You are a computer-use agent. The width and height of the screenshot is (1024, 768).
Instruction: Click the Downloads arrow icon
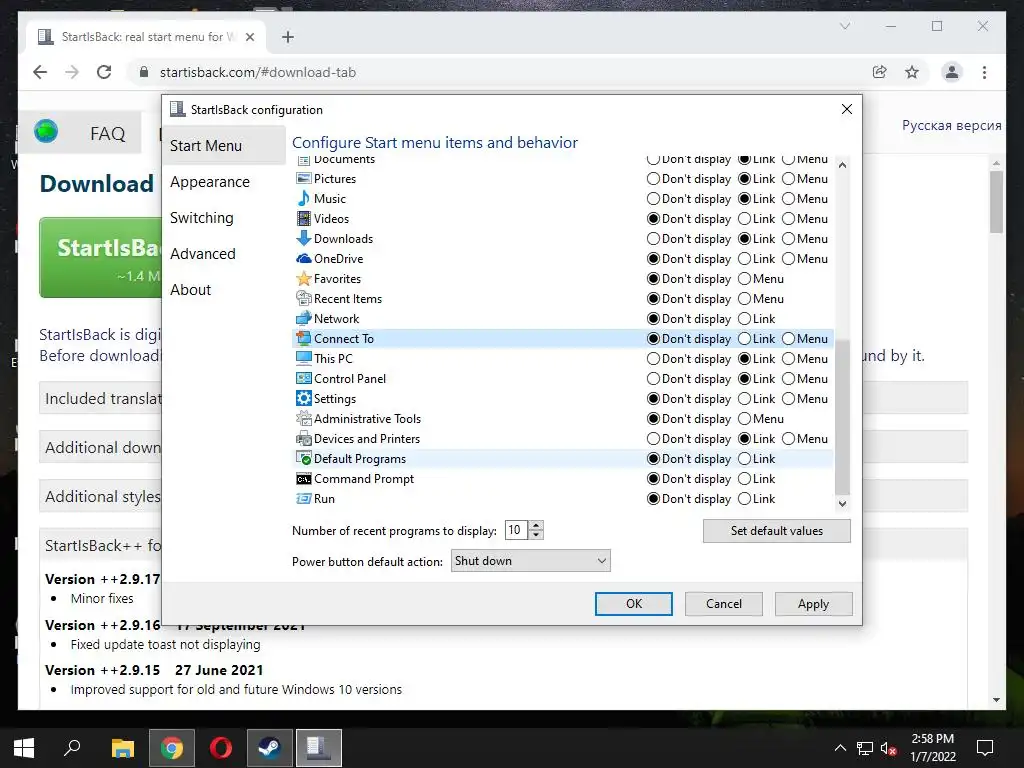pyautogui.click(x=304, y=238)
